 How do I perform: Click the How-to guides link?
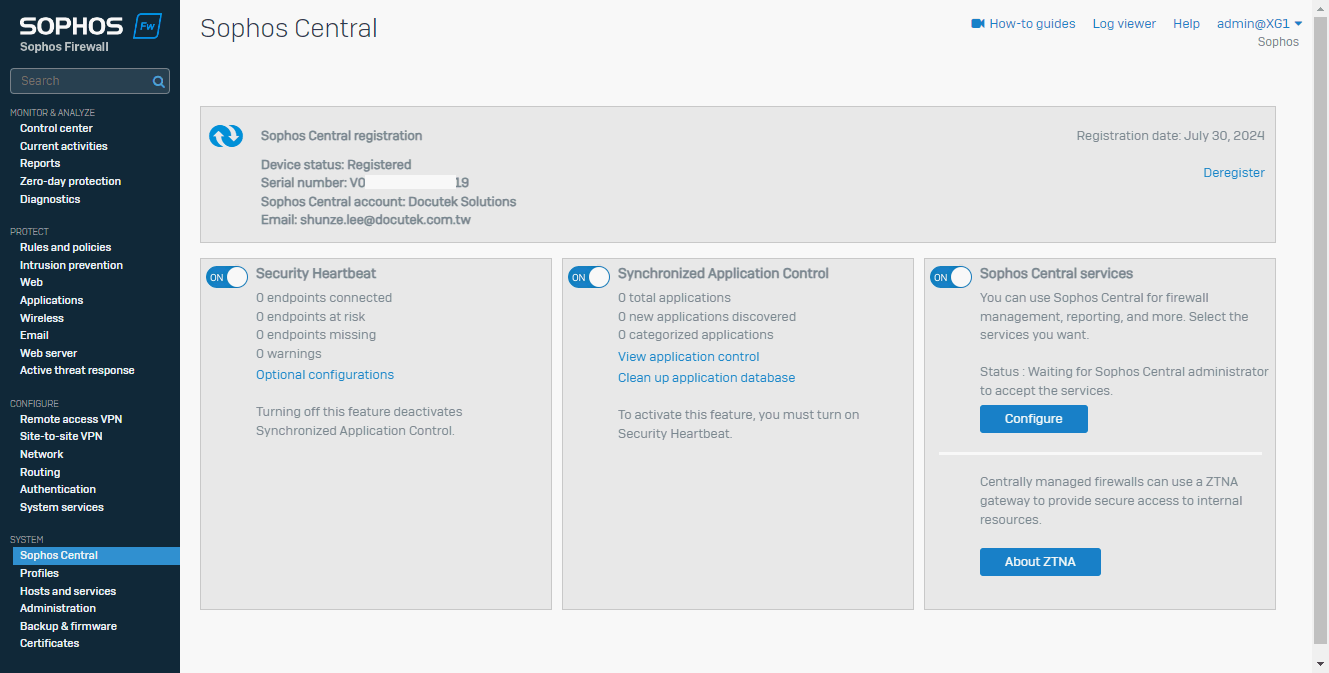coord(1032,23)
